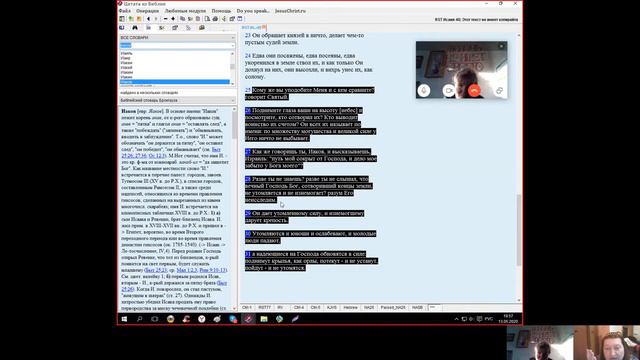Open the JesusChrist.ru menu
Screen dimensions: 640x360
290,11
